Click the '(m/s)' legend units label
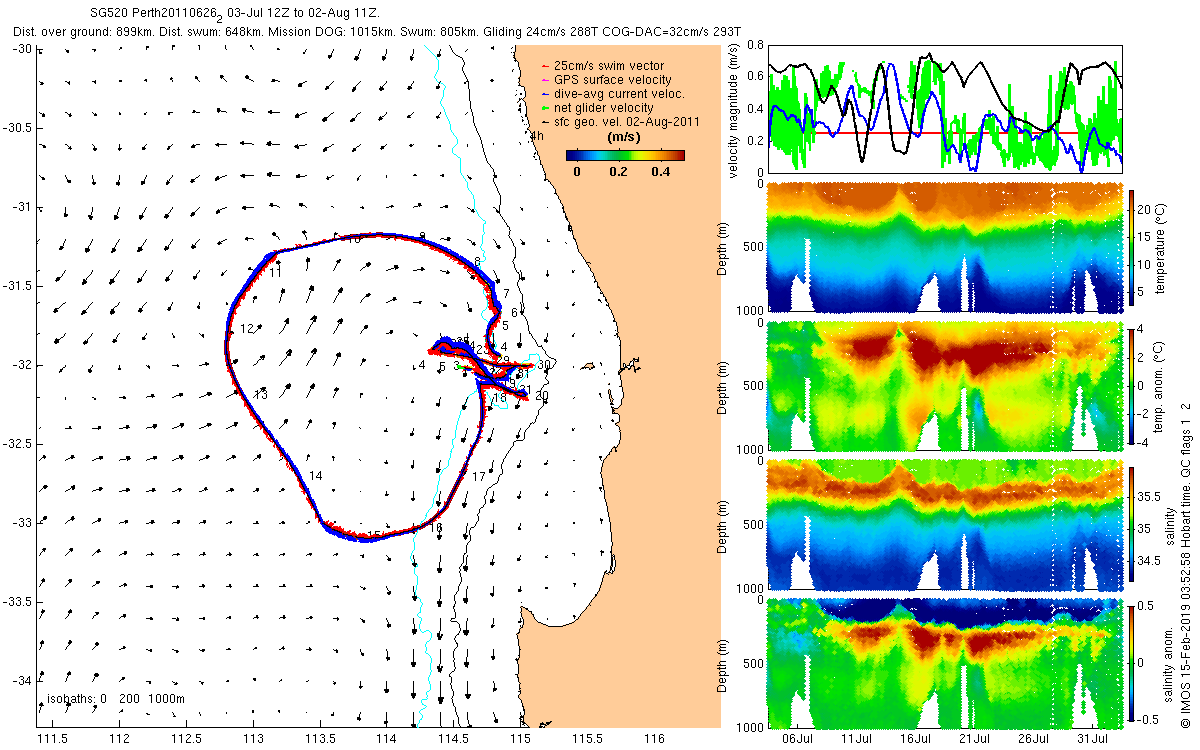The width and height of the screenshot is (1200, 750). pyautogui.click(x=624, y=139)
